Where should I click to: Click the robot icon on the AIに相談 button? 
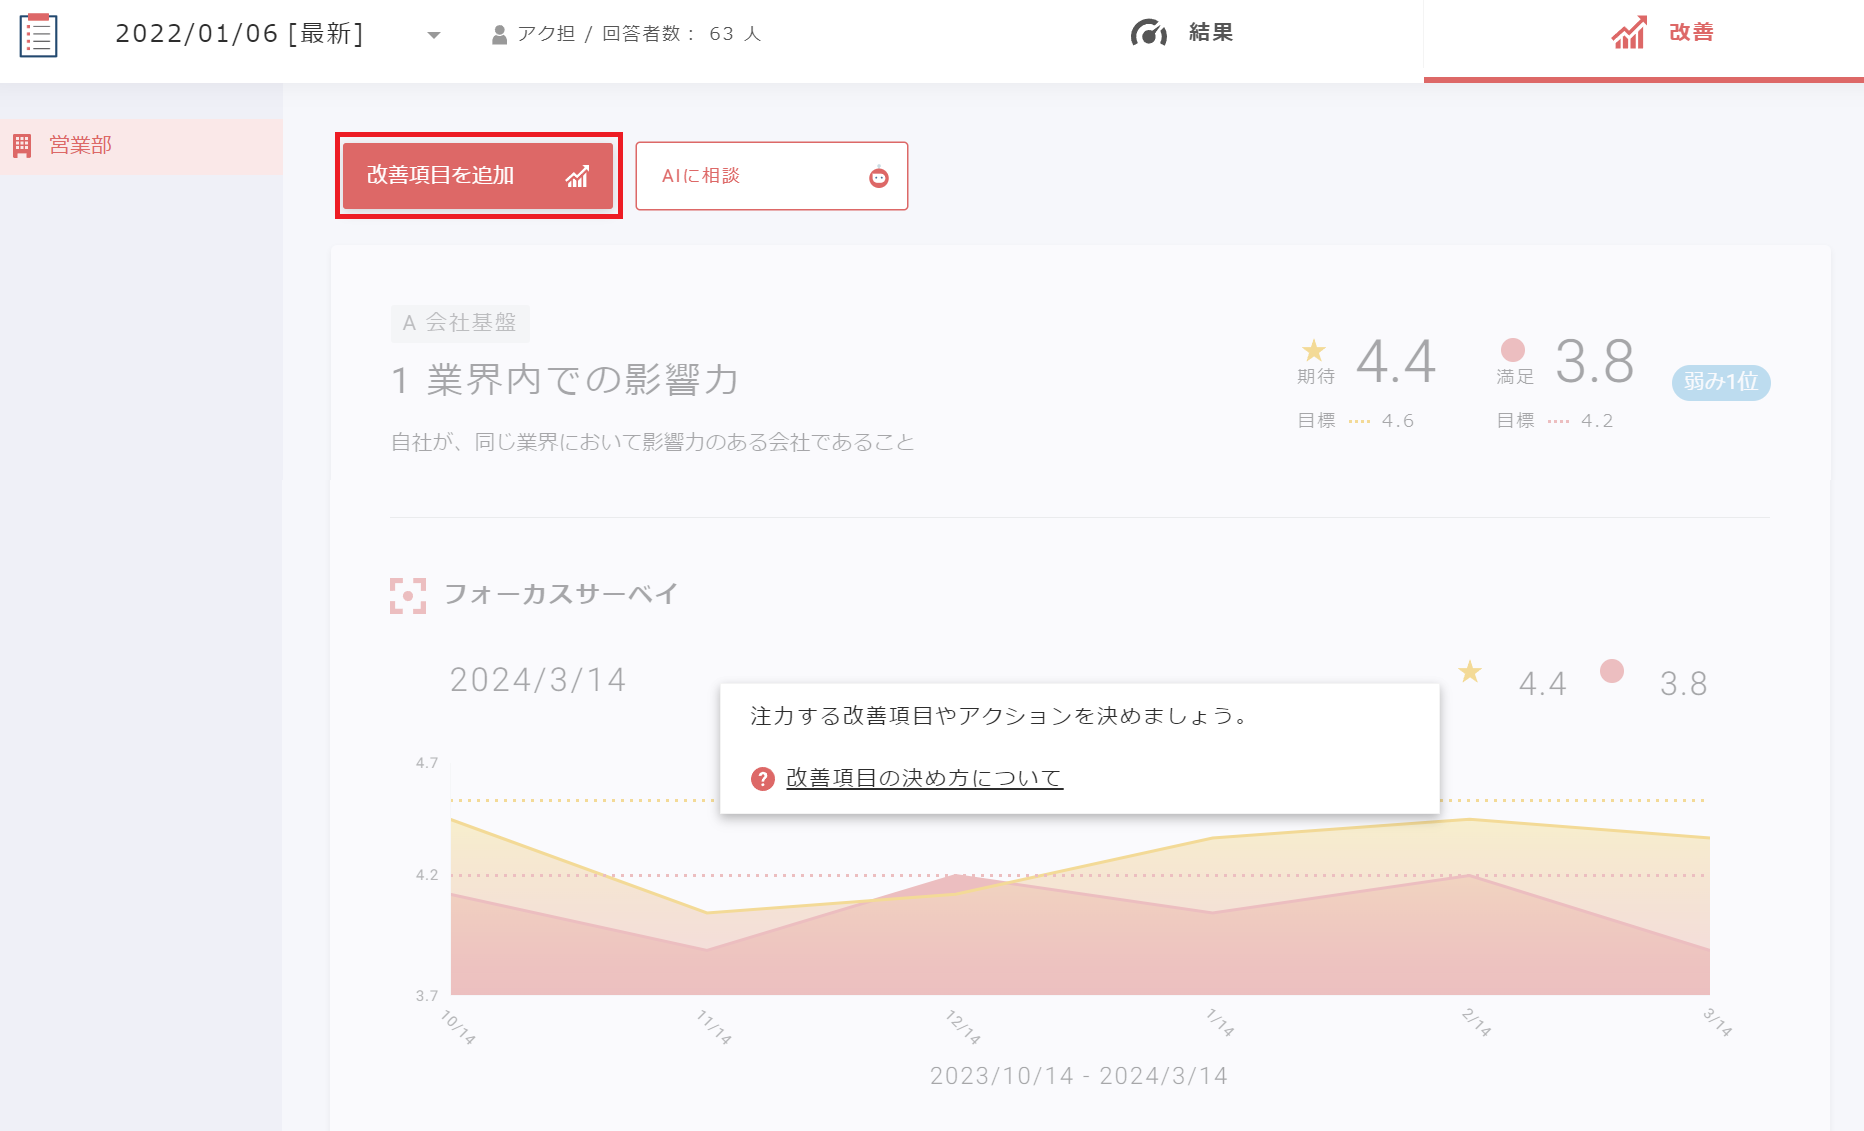[x=876, y=176]
